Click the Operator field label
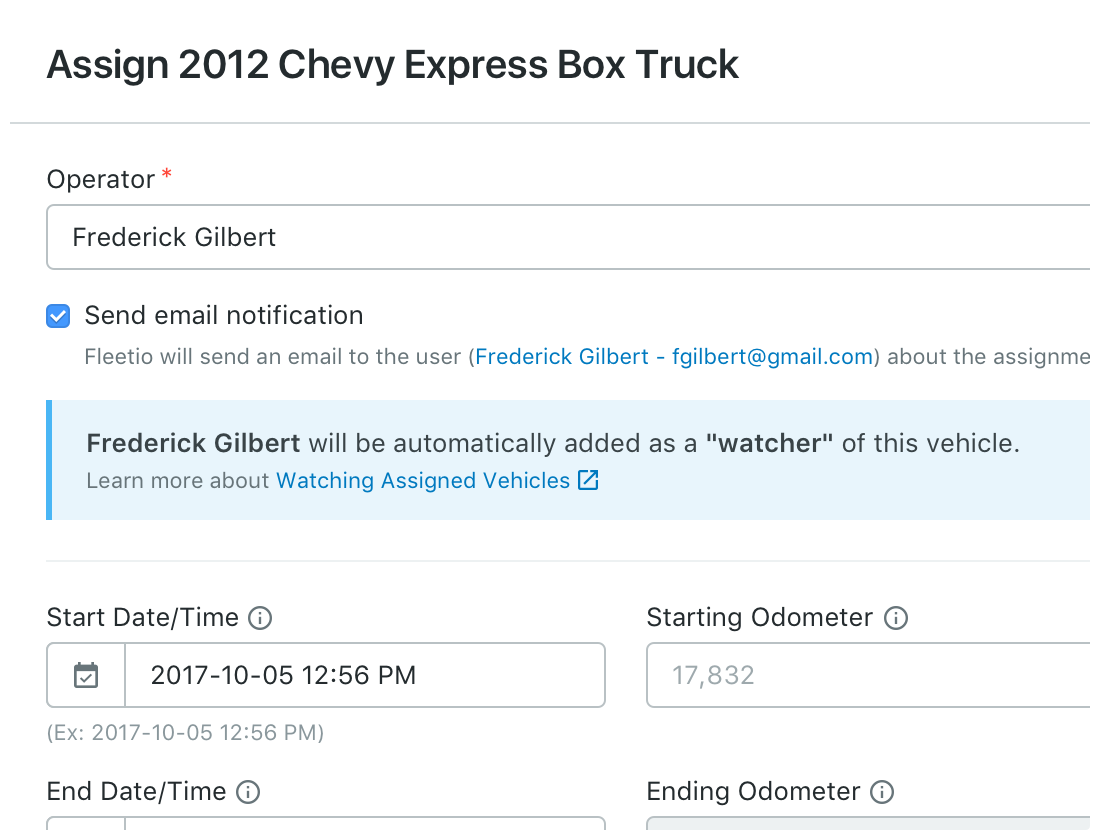The image size is (1100, 840). [x=101, y=180]
